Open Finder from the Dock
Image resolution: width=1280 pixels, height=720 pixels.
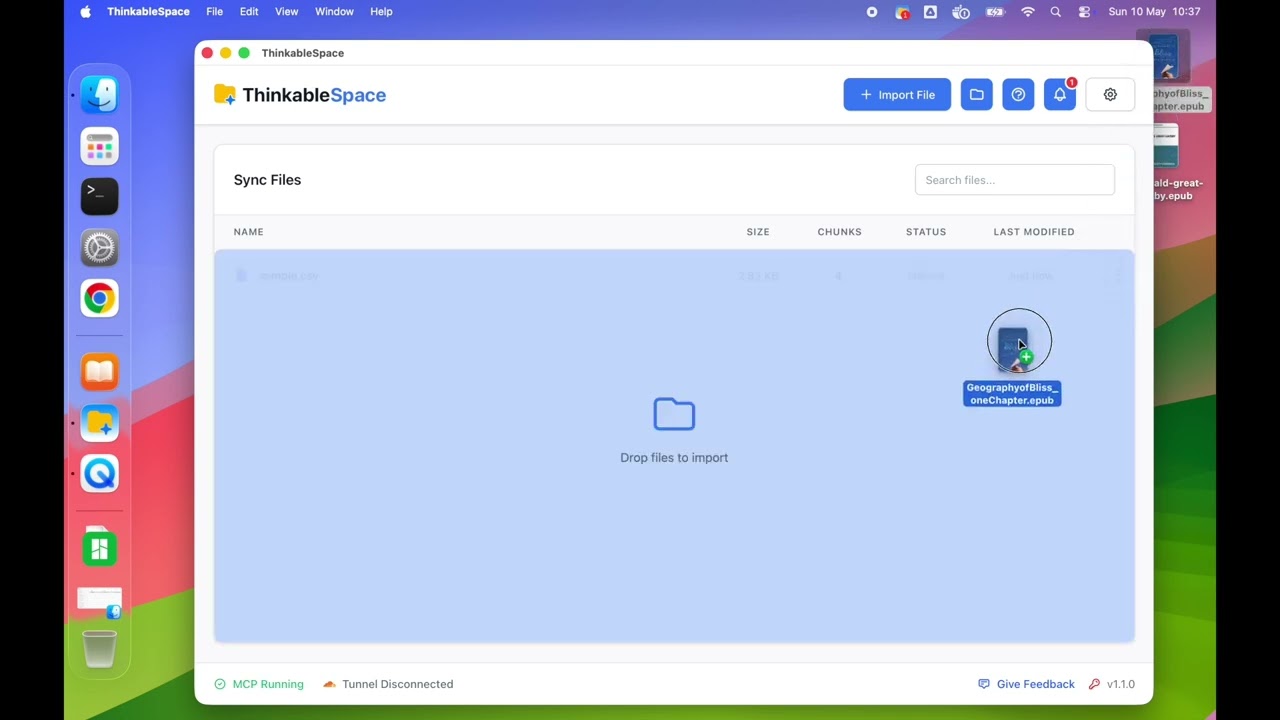pos(100,95)
